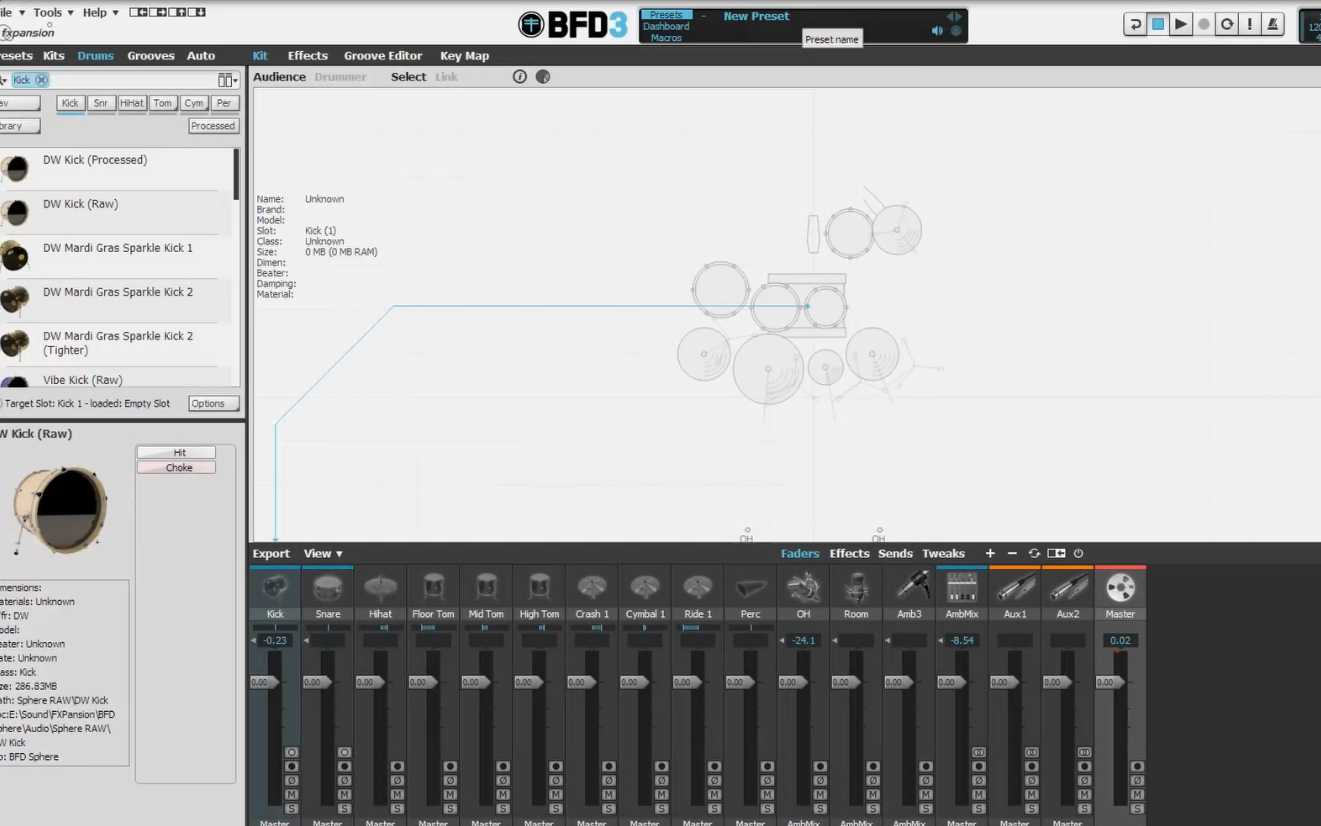Expand the AmbMix channel arrow left of -8.54
Screen dimensions: 1321x826
click(941, 641)
